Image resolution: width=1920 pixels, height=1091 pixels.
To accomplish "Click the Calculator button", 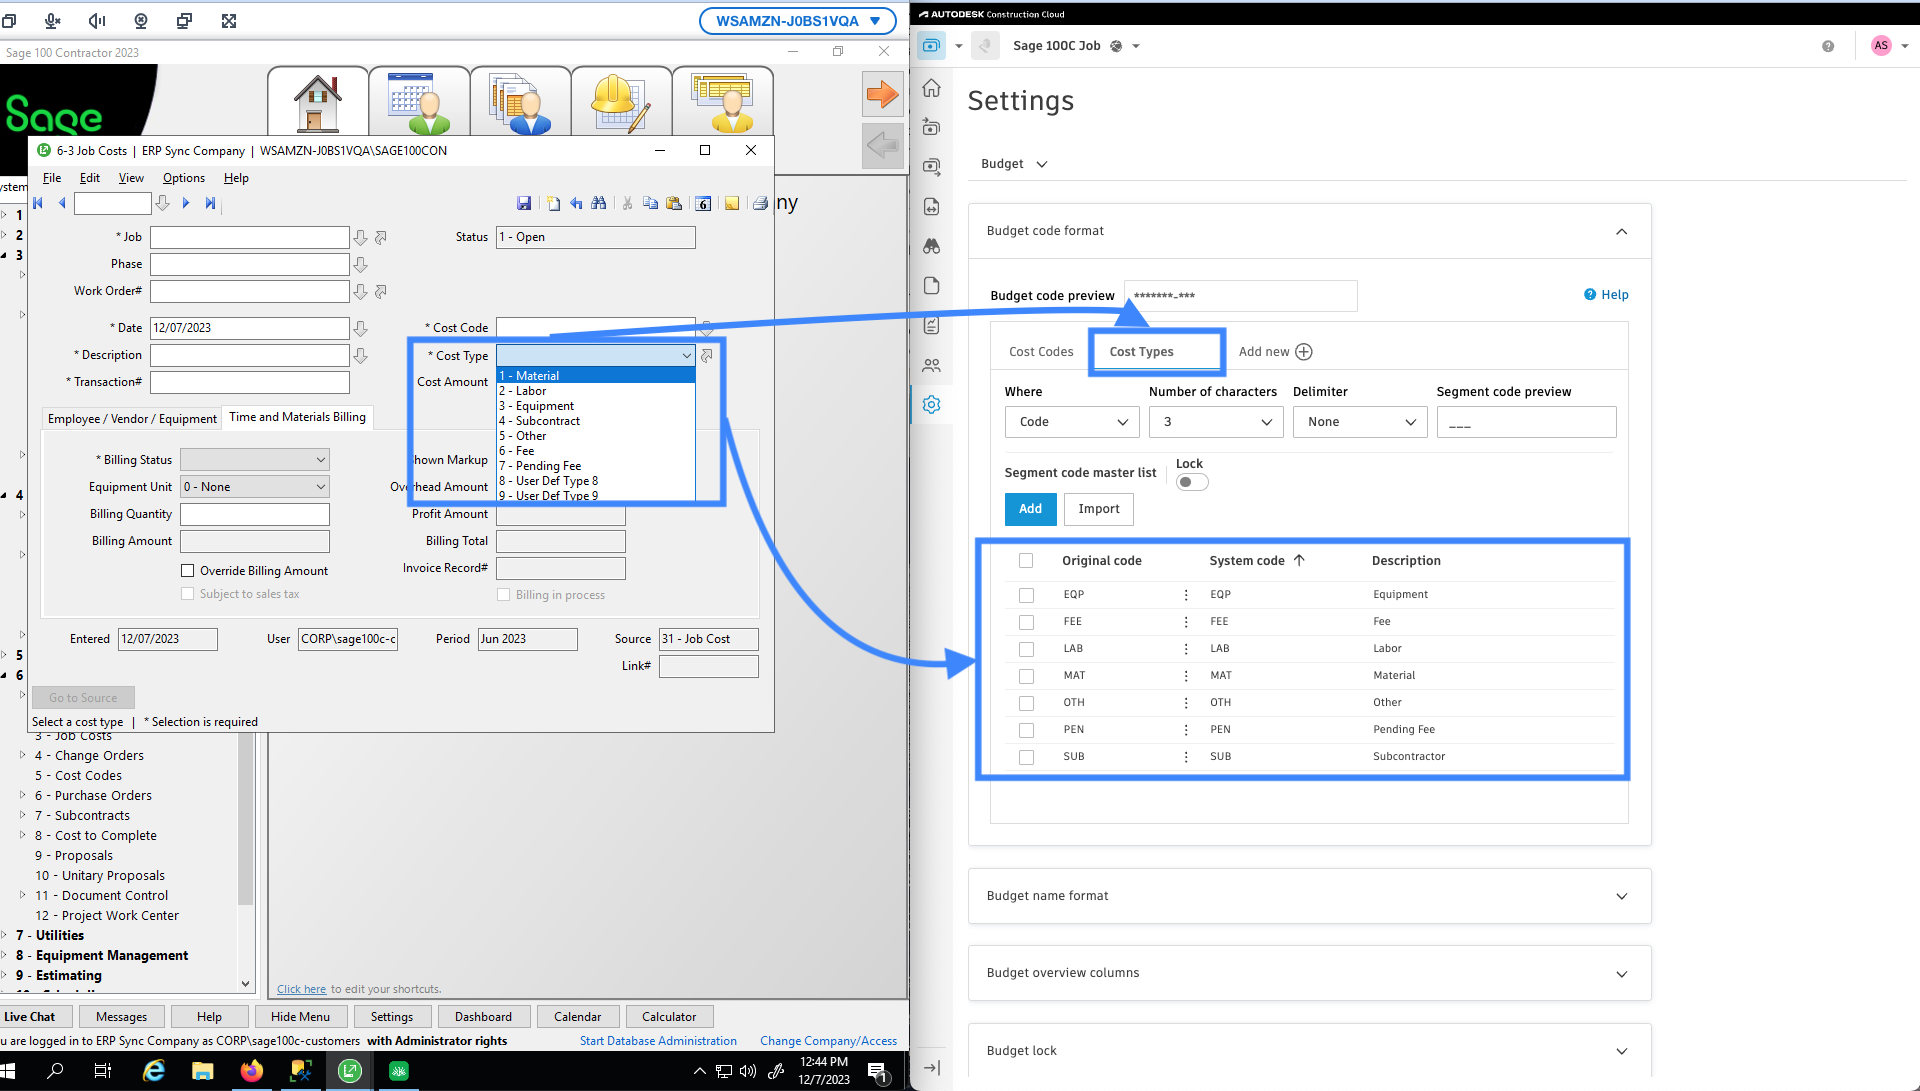I will [x=669, y=1017].
